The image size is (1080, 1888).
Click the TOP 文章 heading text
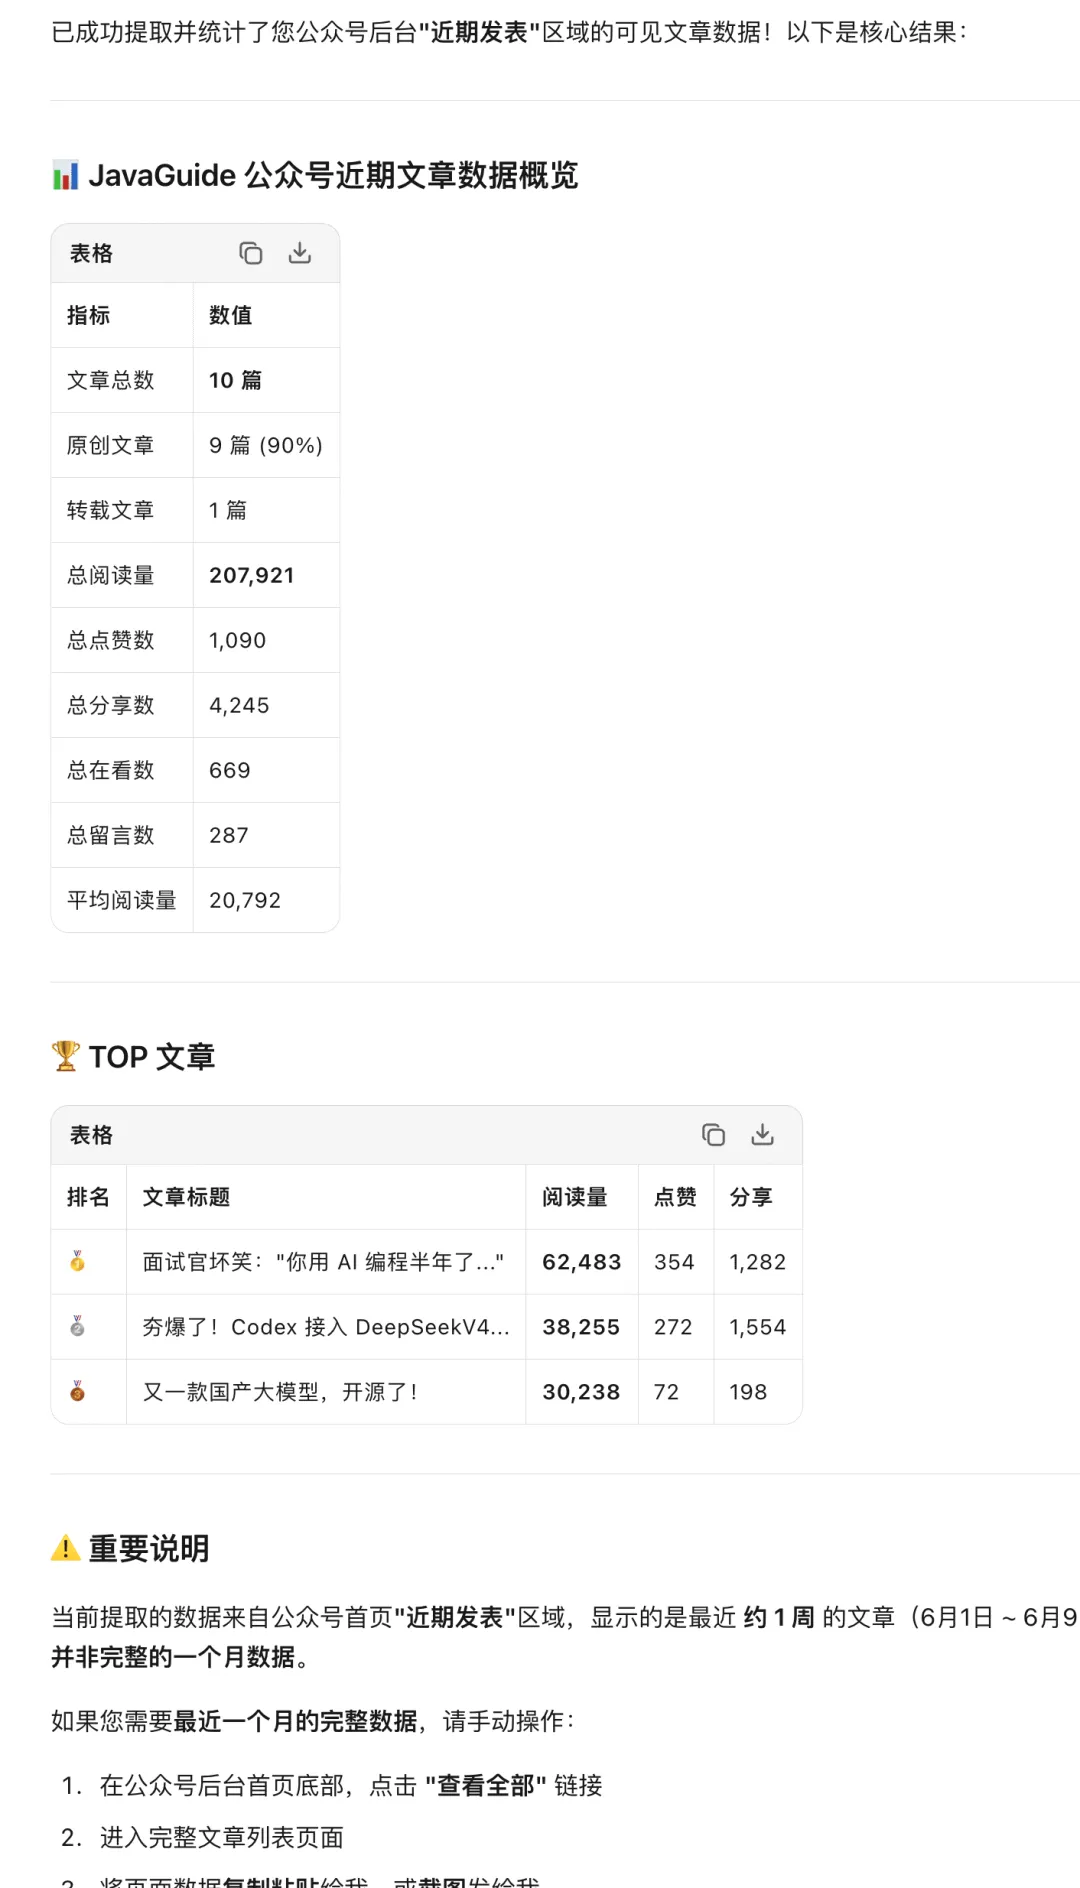(152, 1056)
